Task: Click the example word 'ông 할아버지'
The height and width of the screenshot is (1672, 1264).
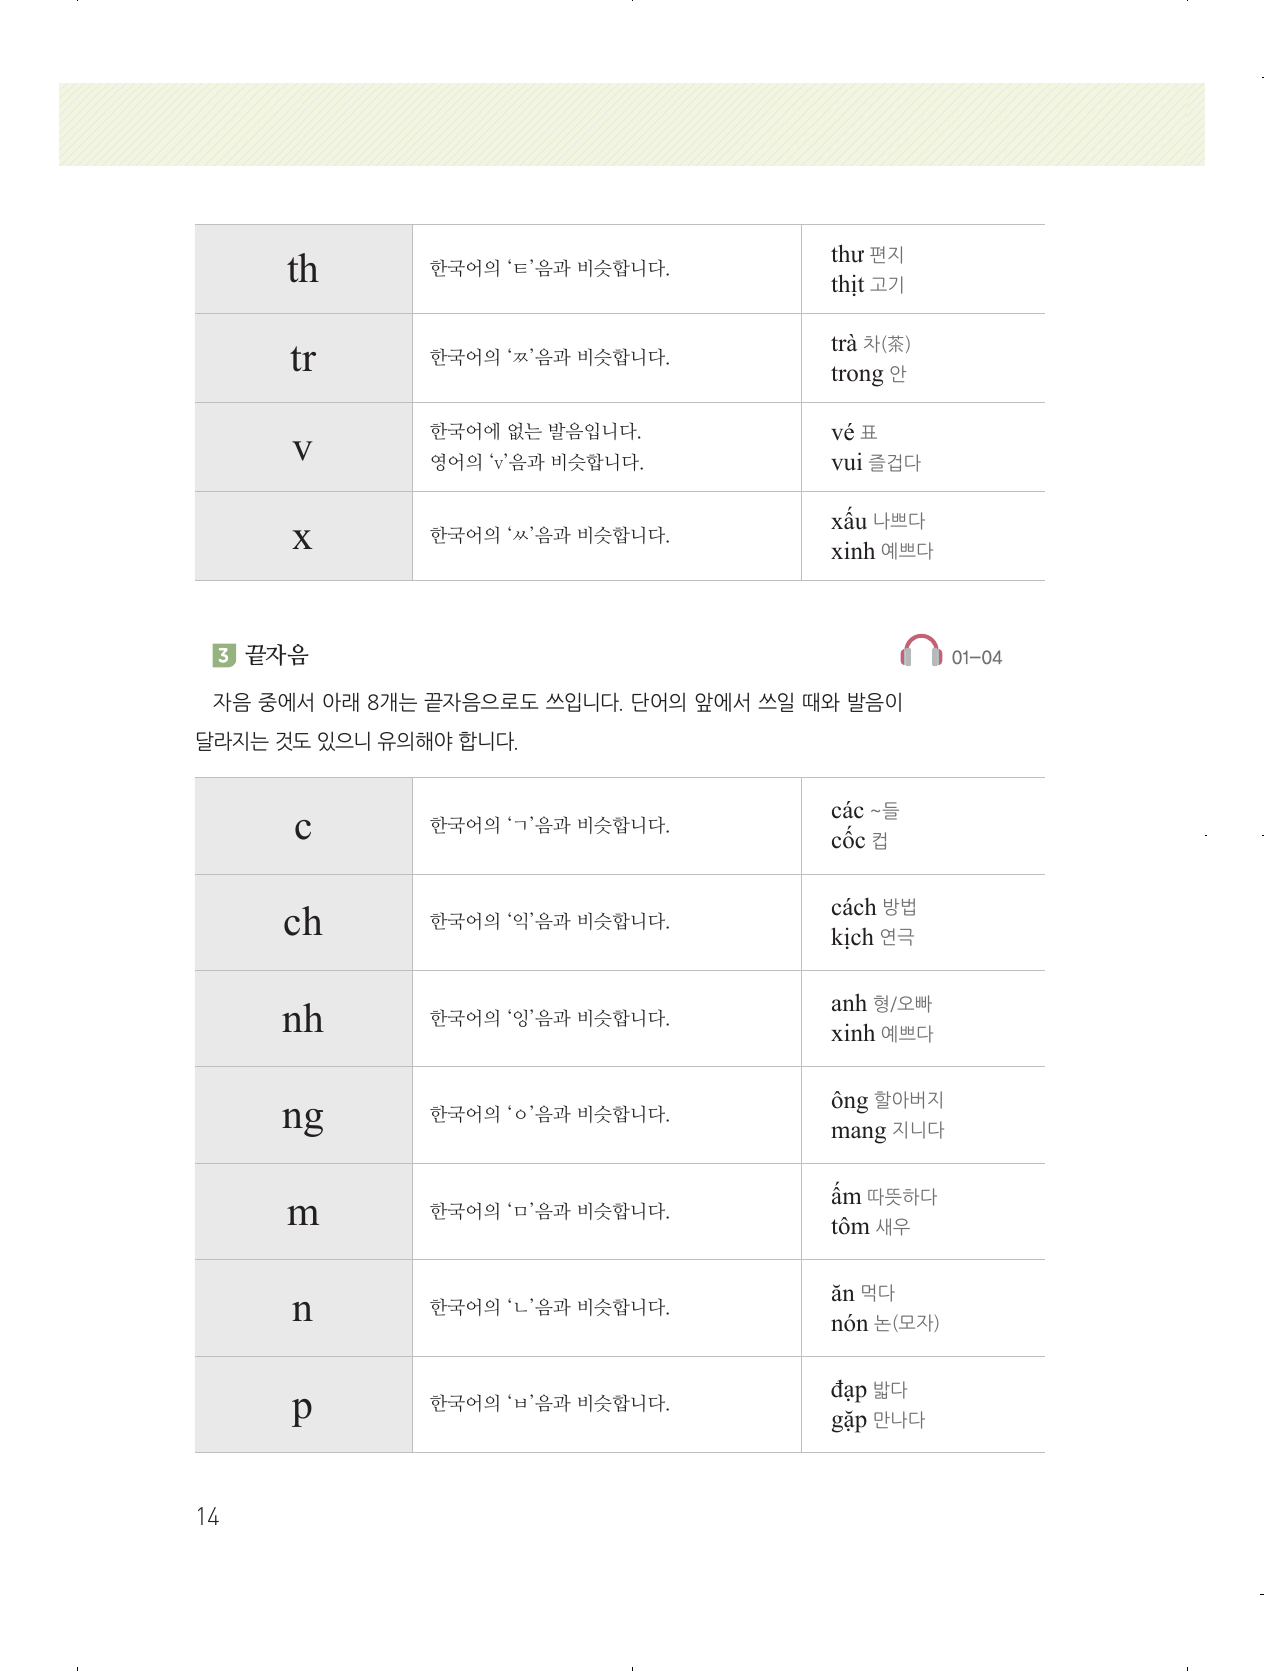Action: [x=887, y=1100]
